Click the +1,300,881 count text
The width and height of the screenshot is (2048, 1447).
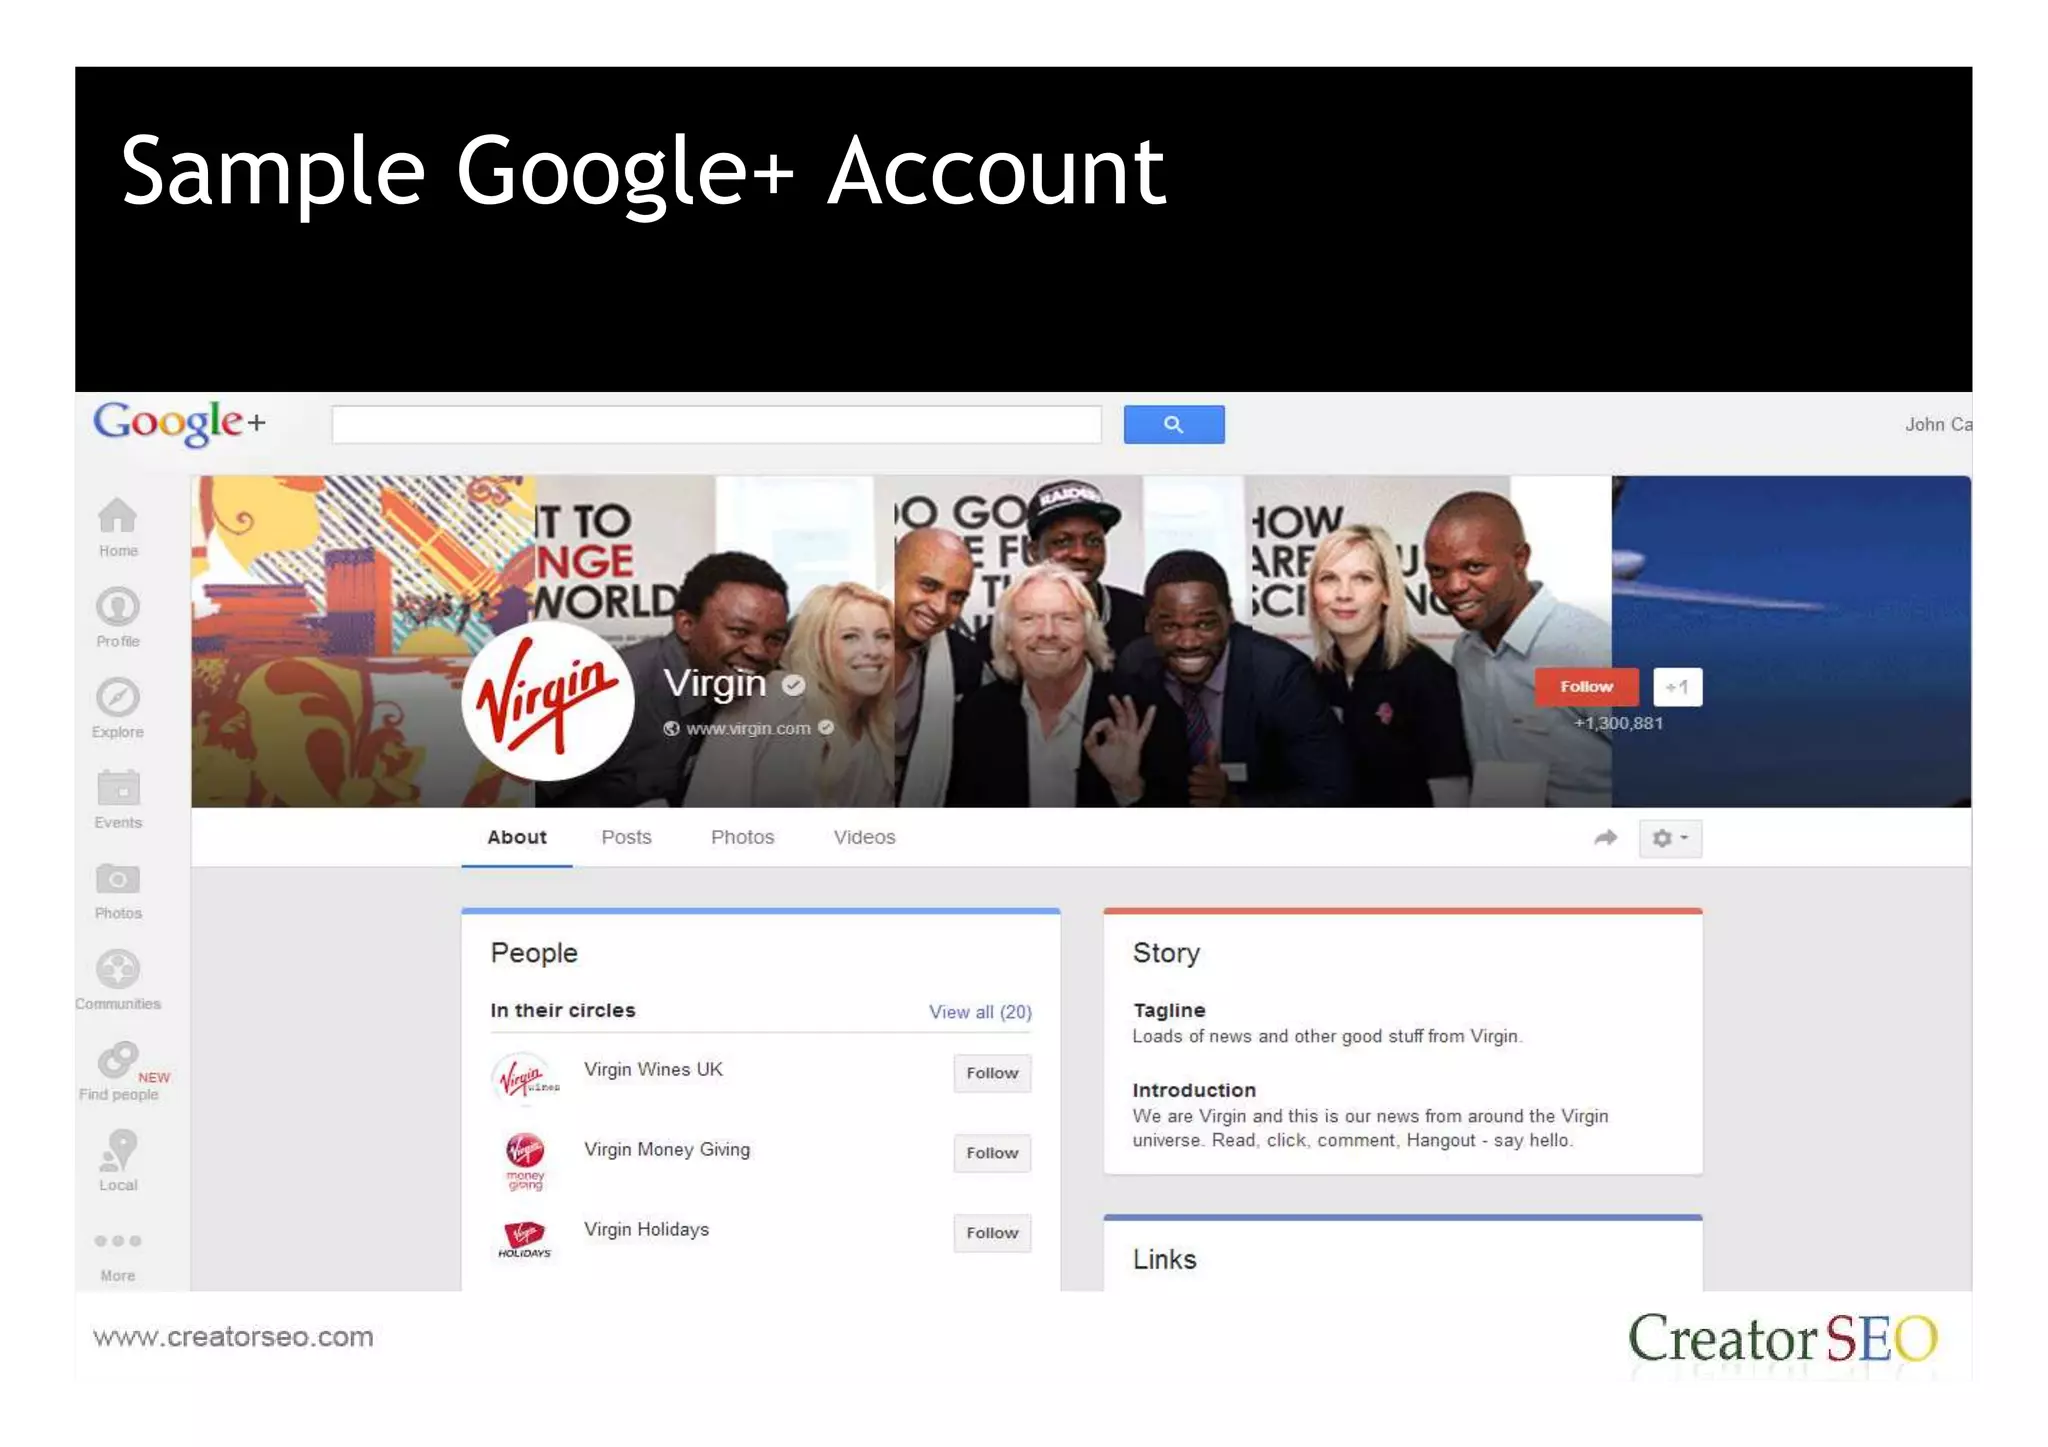1618,723
